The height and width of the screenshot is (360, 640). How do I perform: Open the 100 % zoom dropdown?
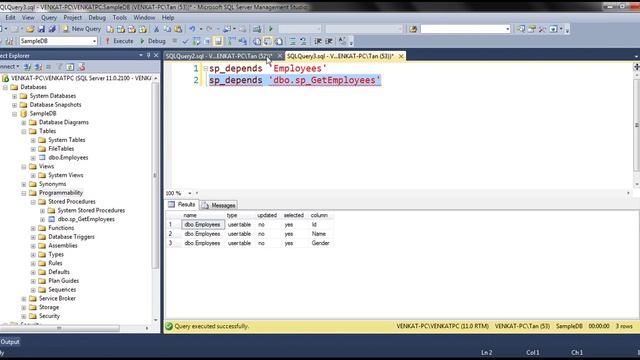tap(189, 193)
